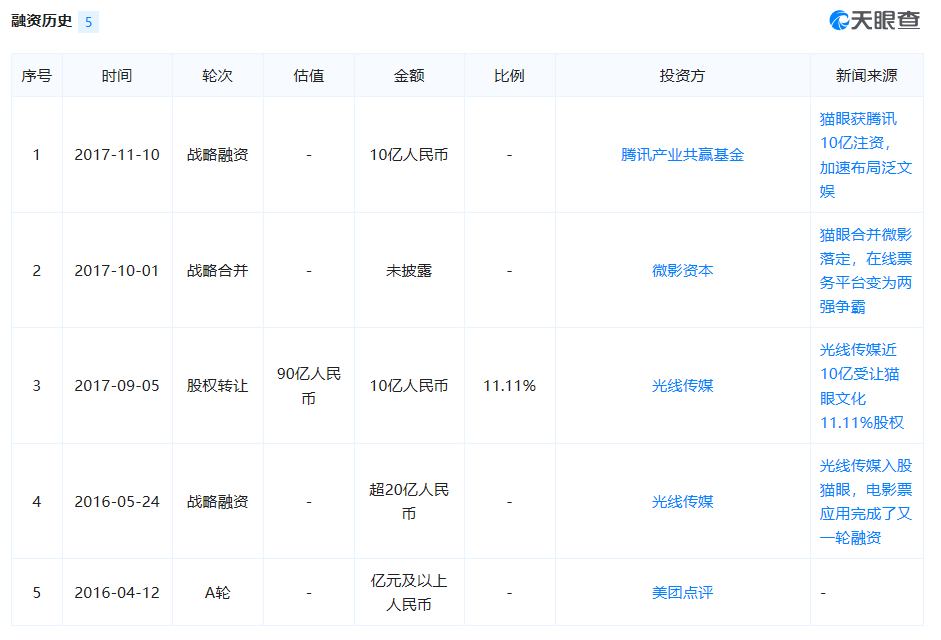This screenshot has width=941, height=640.
Task: Click the 估值 column header
Action: pyautogui.click(x=308, y=76)
